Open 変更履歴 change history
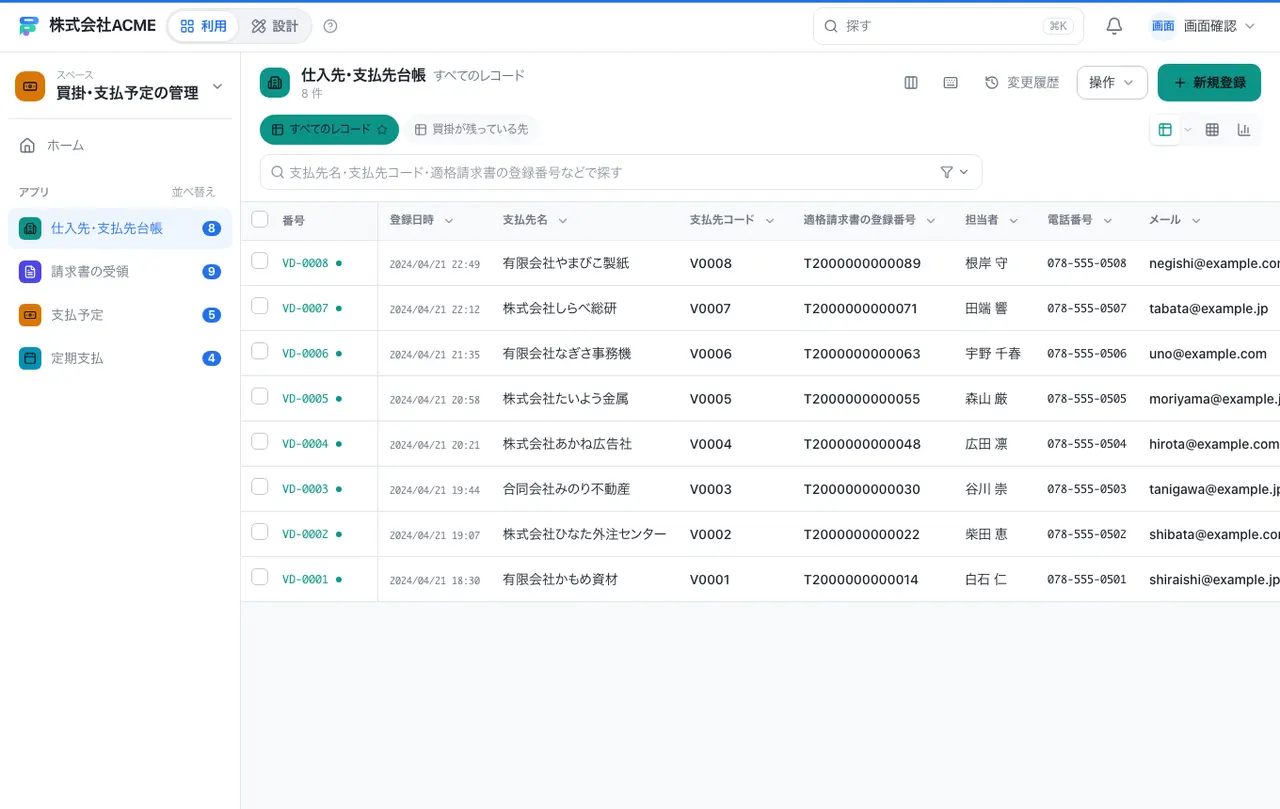 click(1022, 83)
